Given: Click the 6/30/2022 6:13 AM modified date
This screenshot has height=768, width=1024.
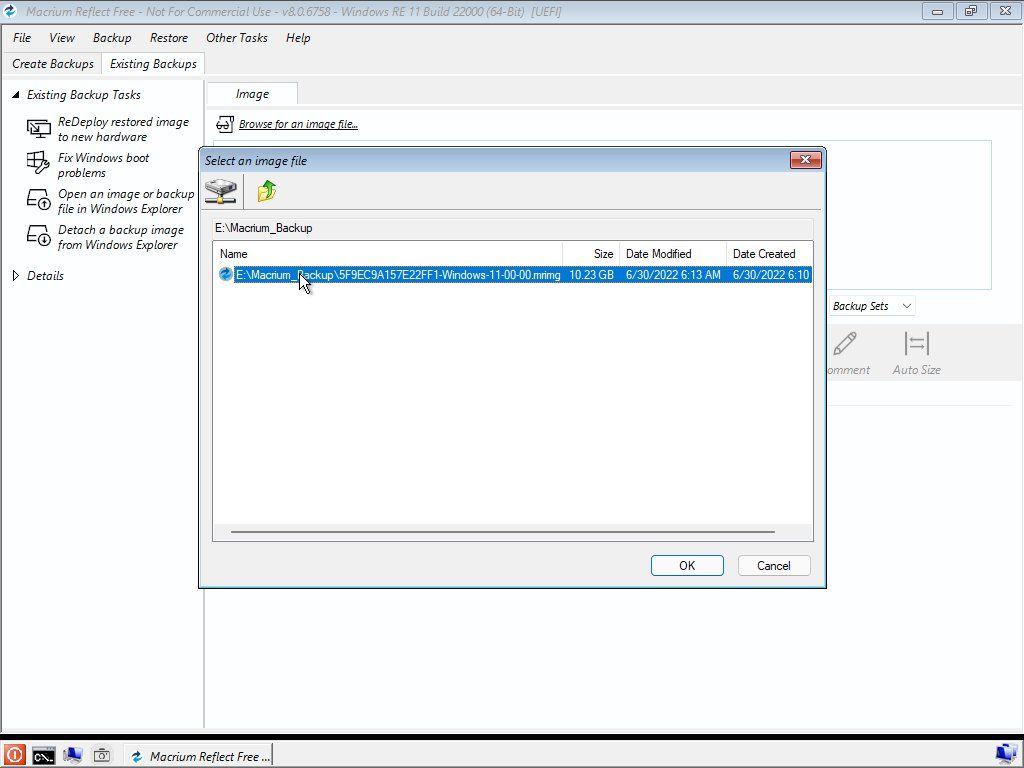Looking at the screenshot, I should pos(673,275).
